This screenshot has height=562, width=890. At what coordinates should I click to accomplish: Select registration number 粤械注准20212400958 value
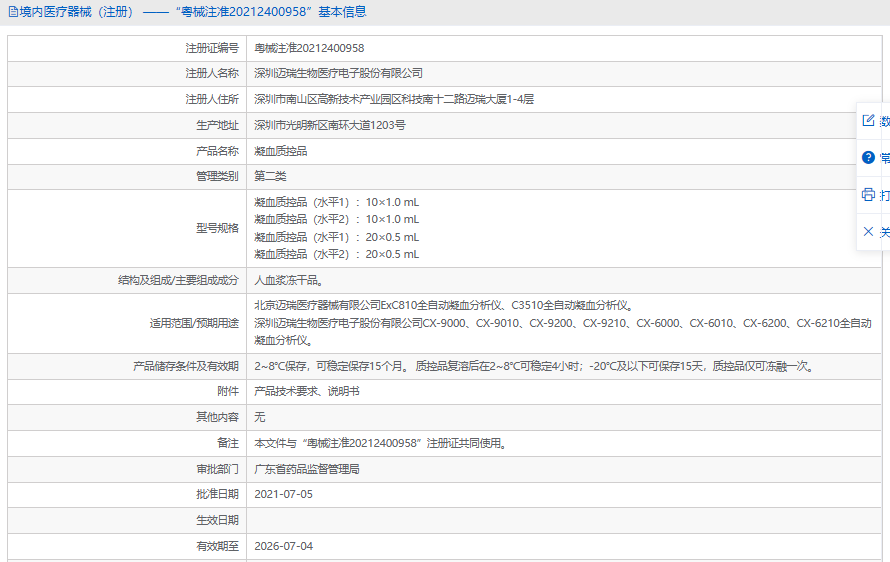[309, 48]
